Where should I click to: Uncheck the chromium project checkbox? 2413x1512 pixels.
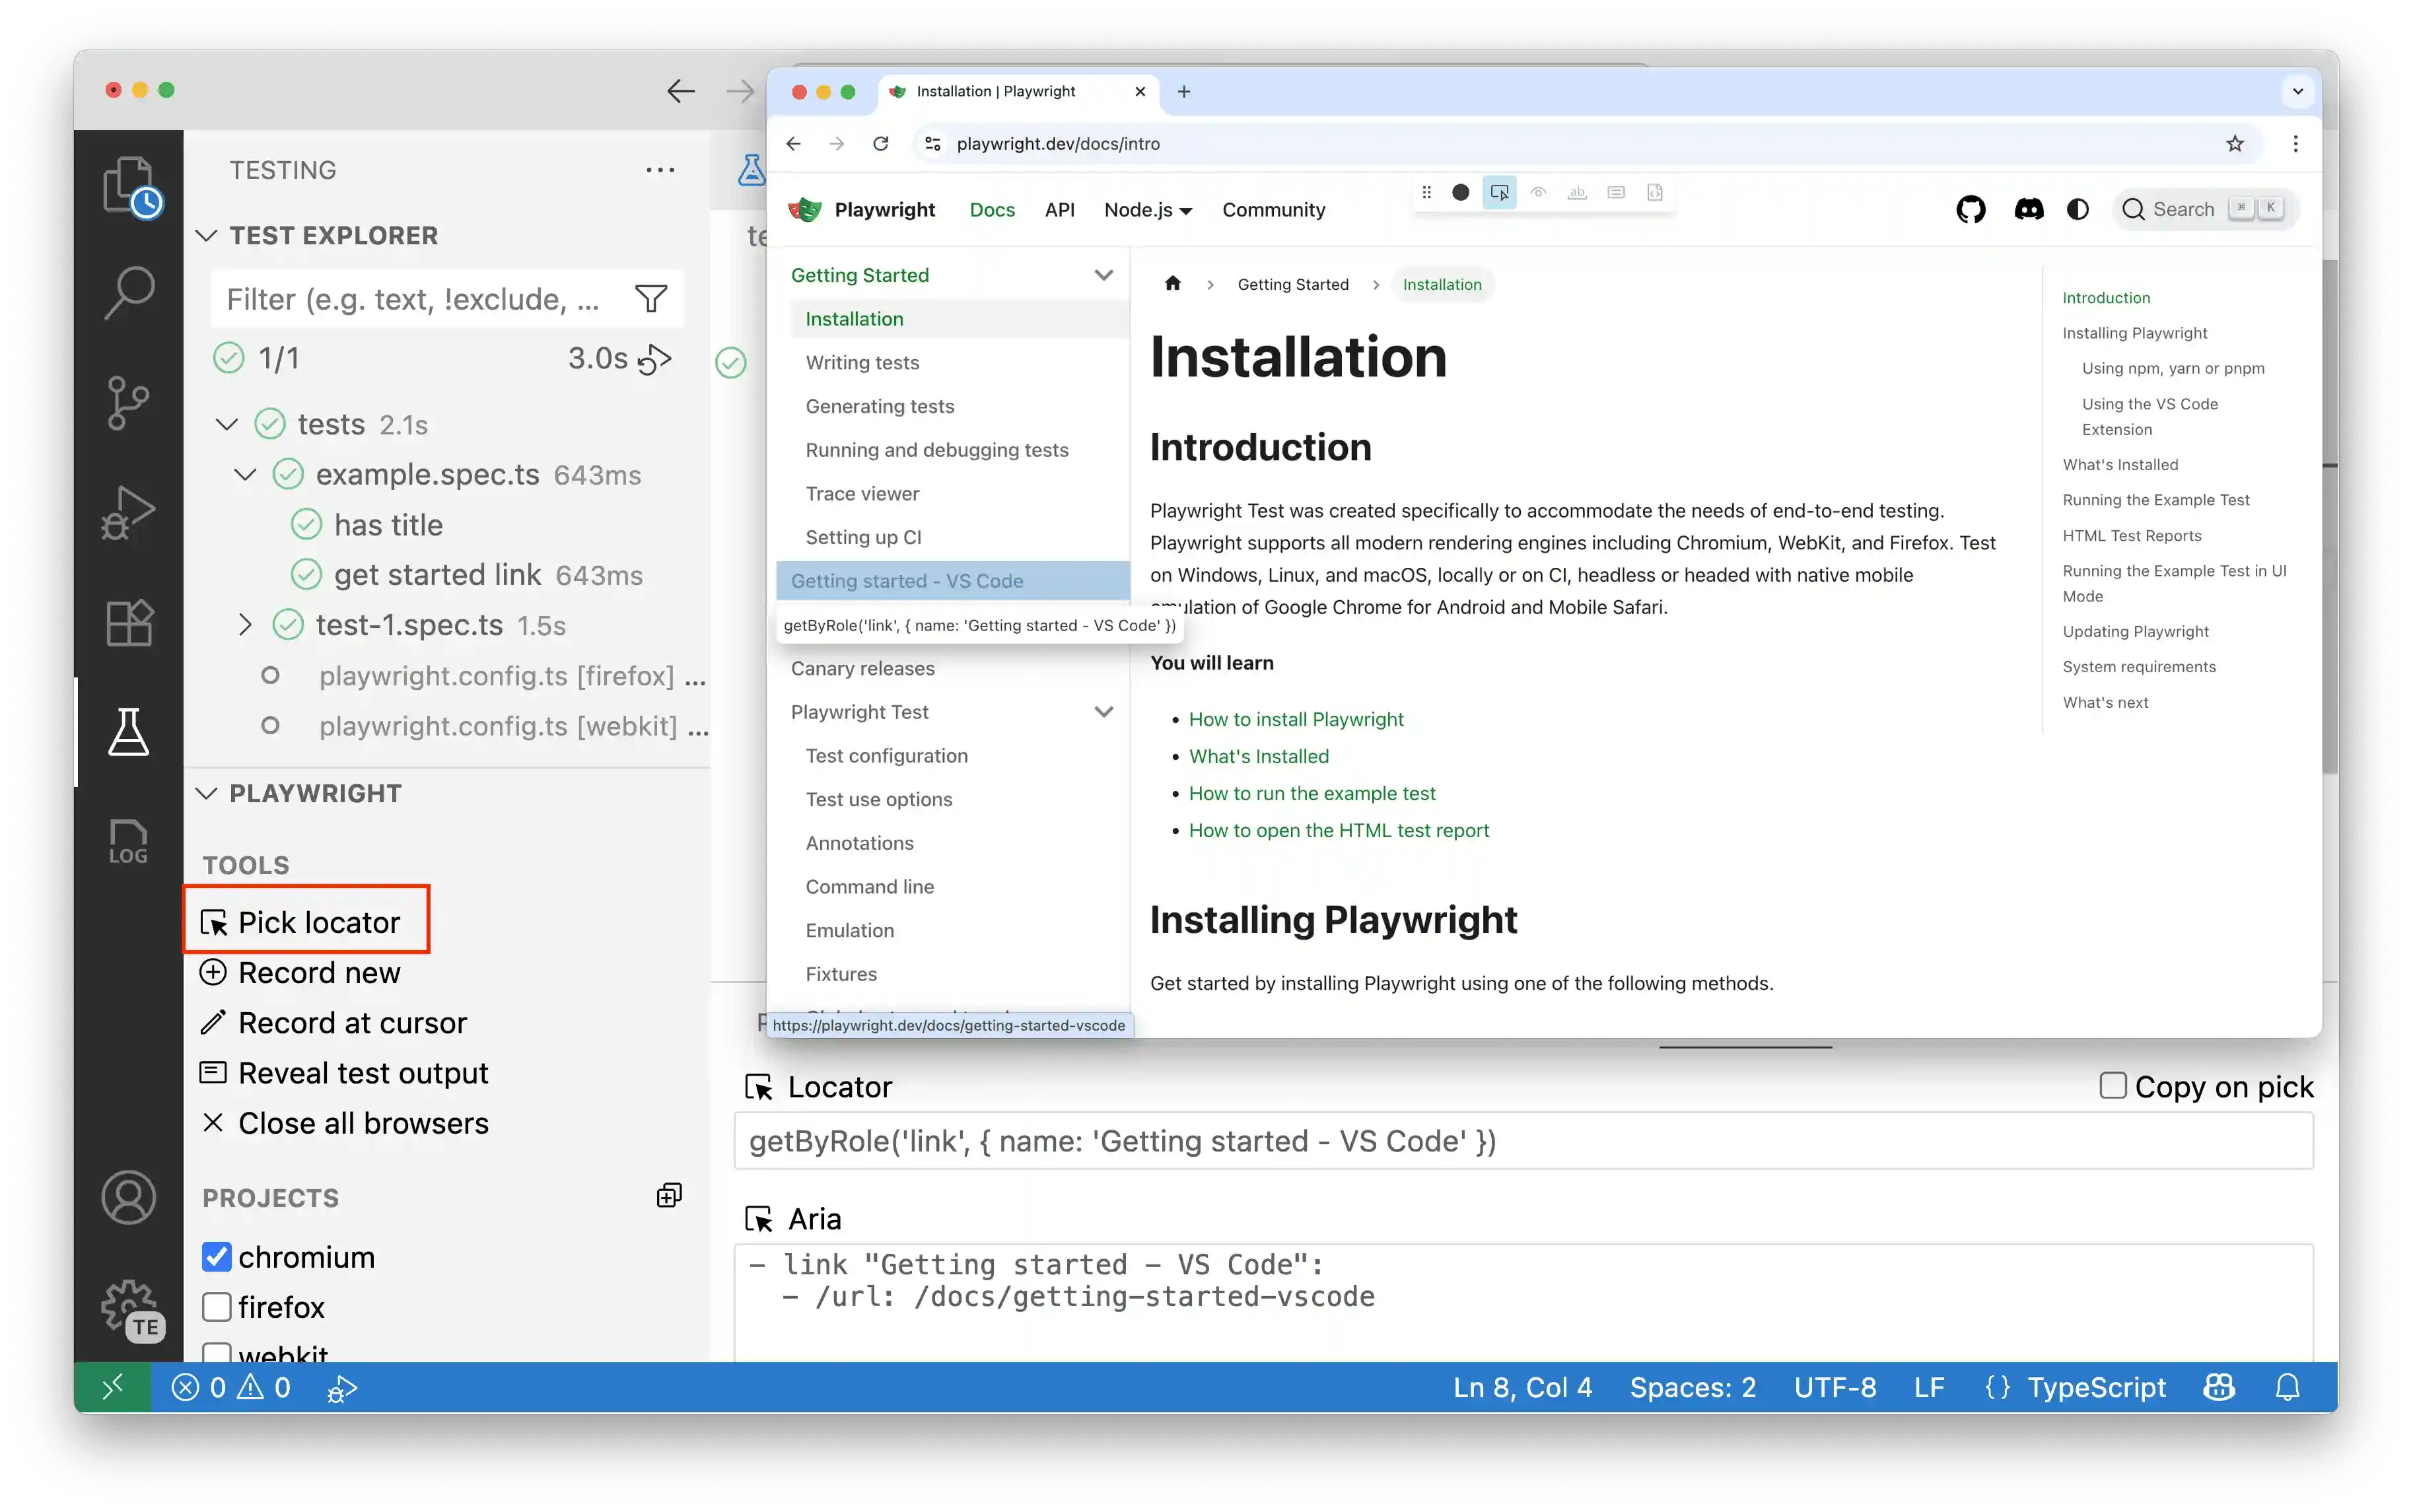(x=217, y=1257)
